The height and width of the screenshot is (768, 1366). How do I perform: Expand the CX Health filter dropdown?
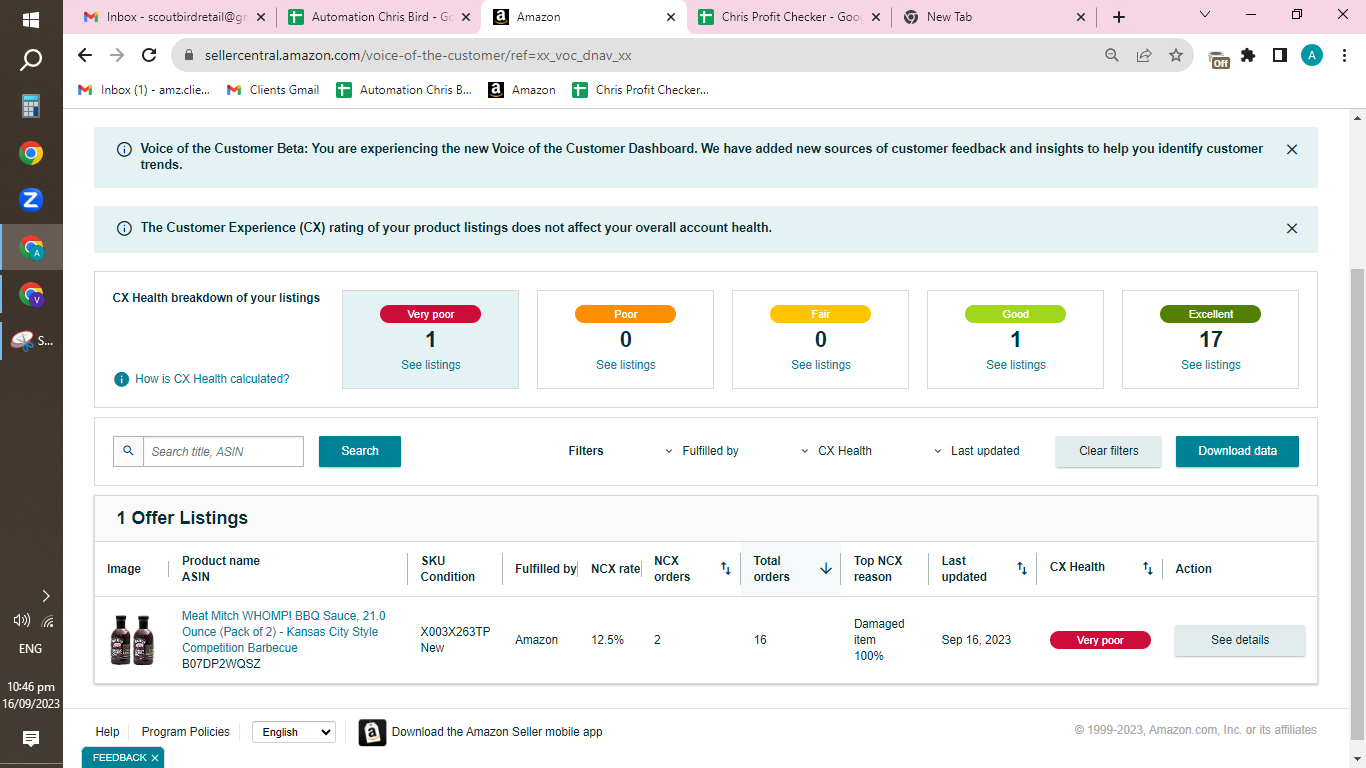click(837, 451)
